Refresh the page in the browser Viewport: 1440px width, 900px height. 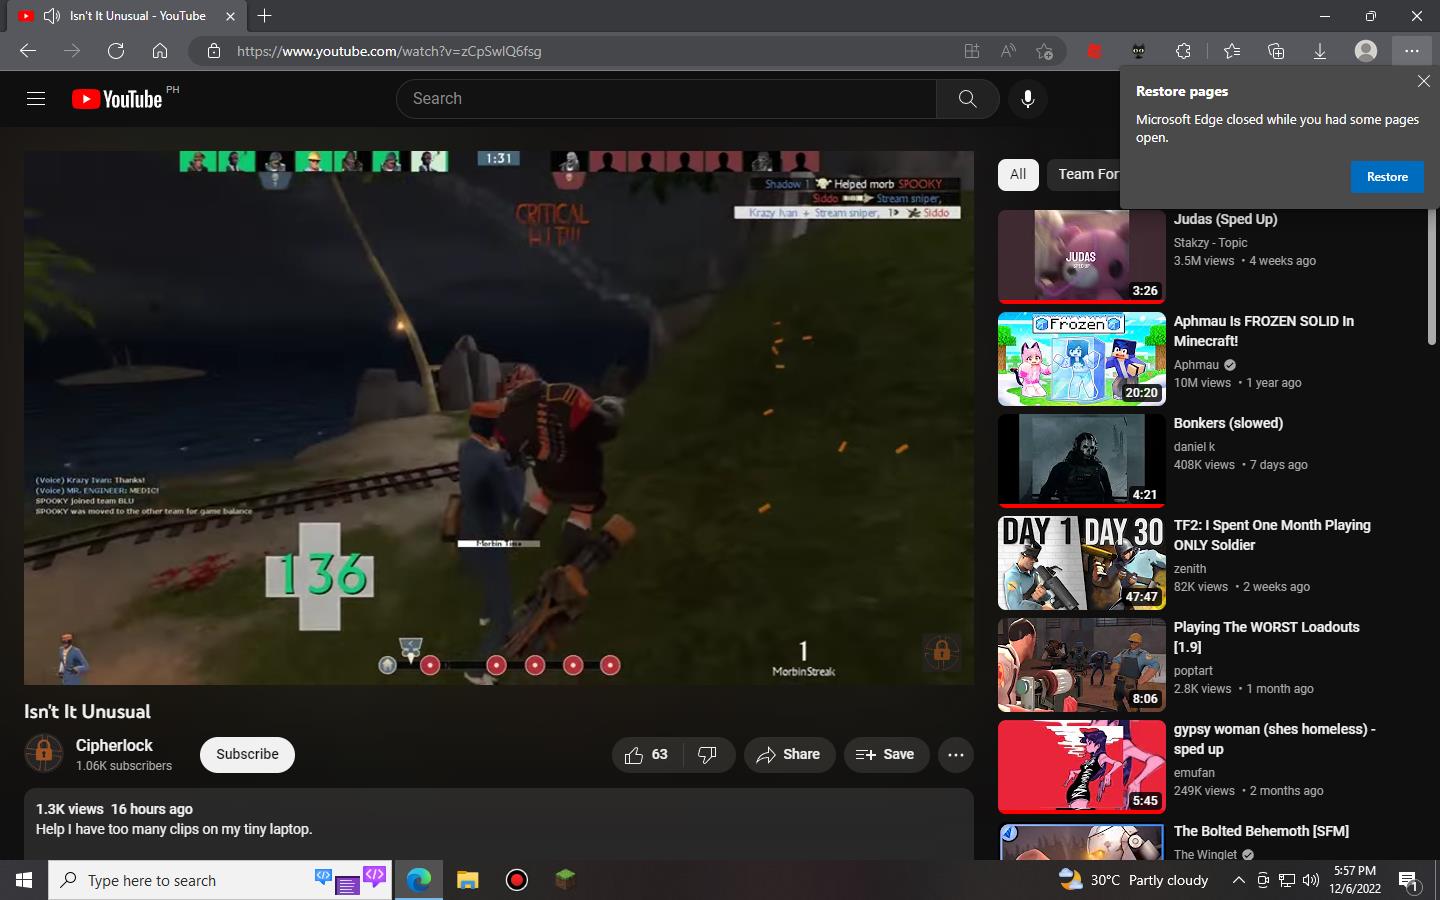pyautogui.click(x=116, y=51)
